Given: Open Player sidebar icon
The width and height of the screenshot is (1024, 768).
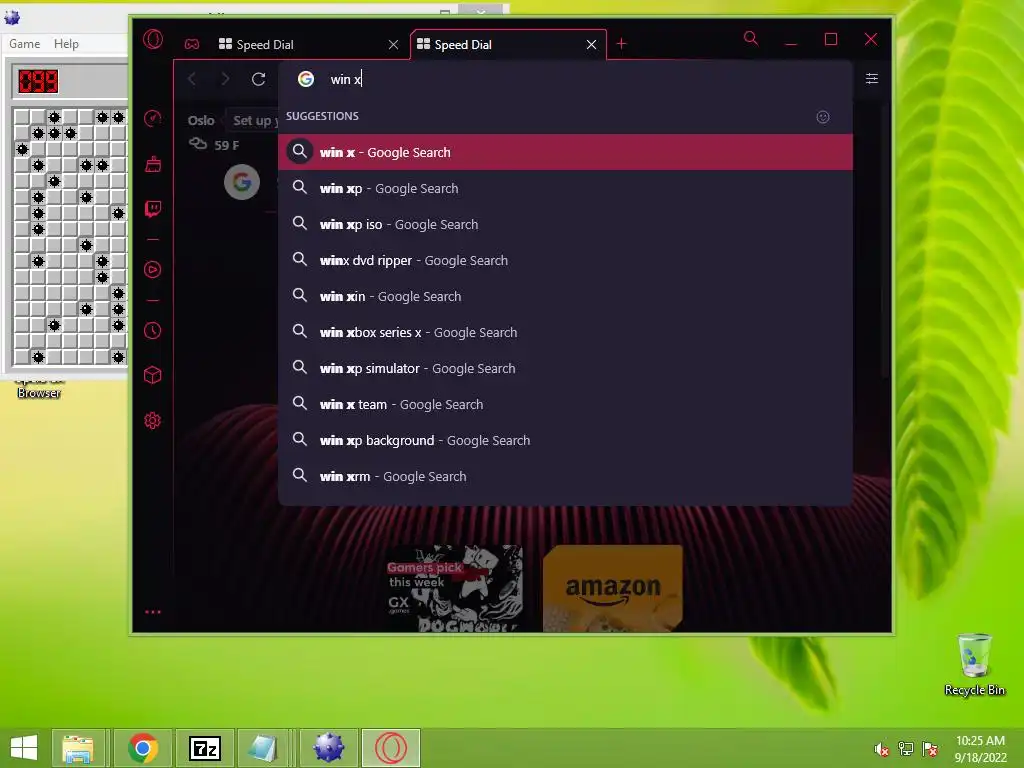Looking at the screenshot, I should [153, 270].
